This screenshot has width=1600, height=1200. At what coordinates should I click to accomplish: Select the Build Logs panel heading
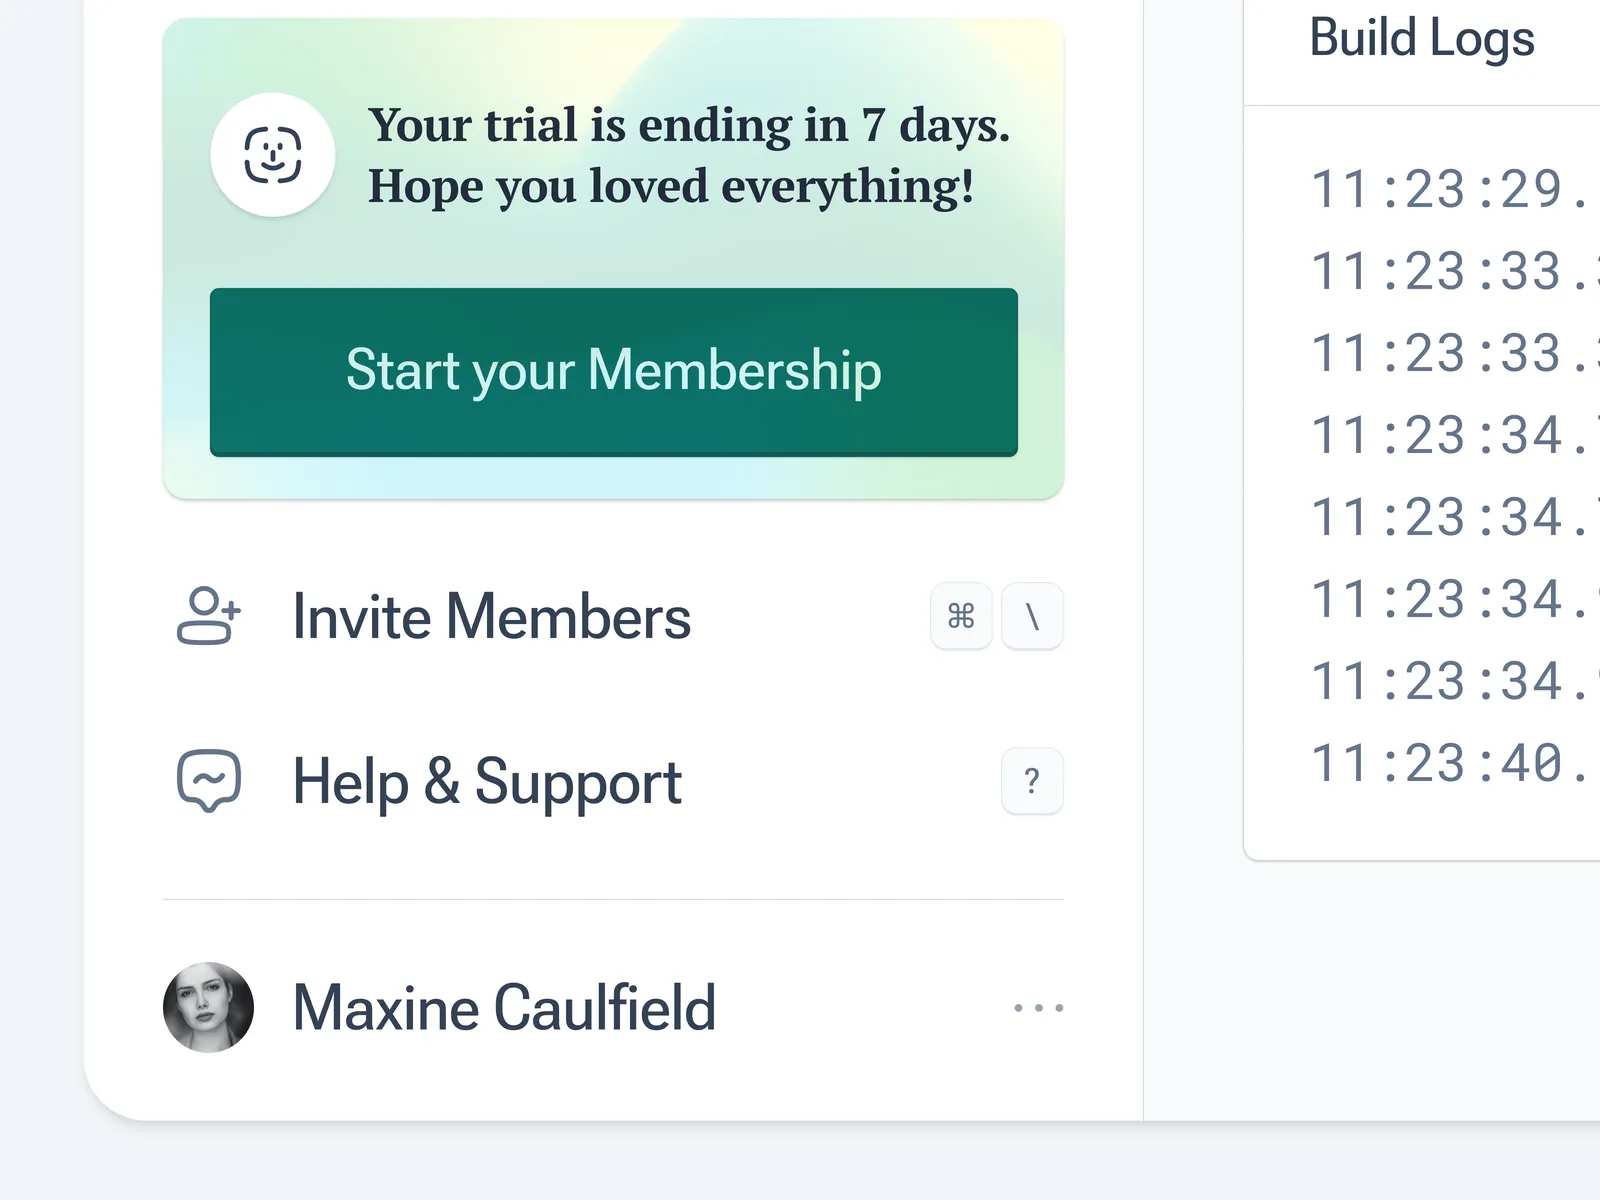(1421, 38)
